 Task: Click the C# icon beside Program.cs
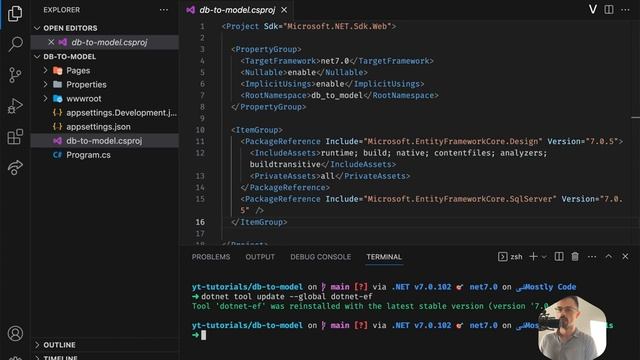click(57, 155)
